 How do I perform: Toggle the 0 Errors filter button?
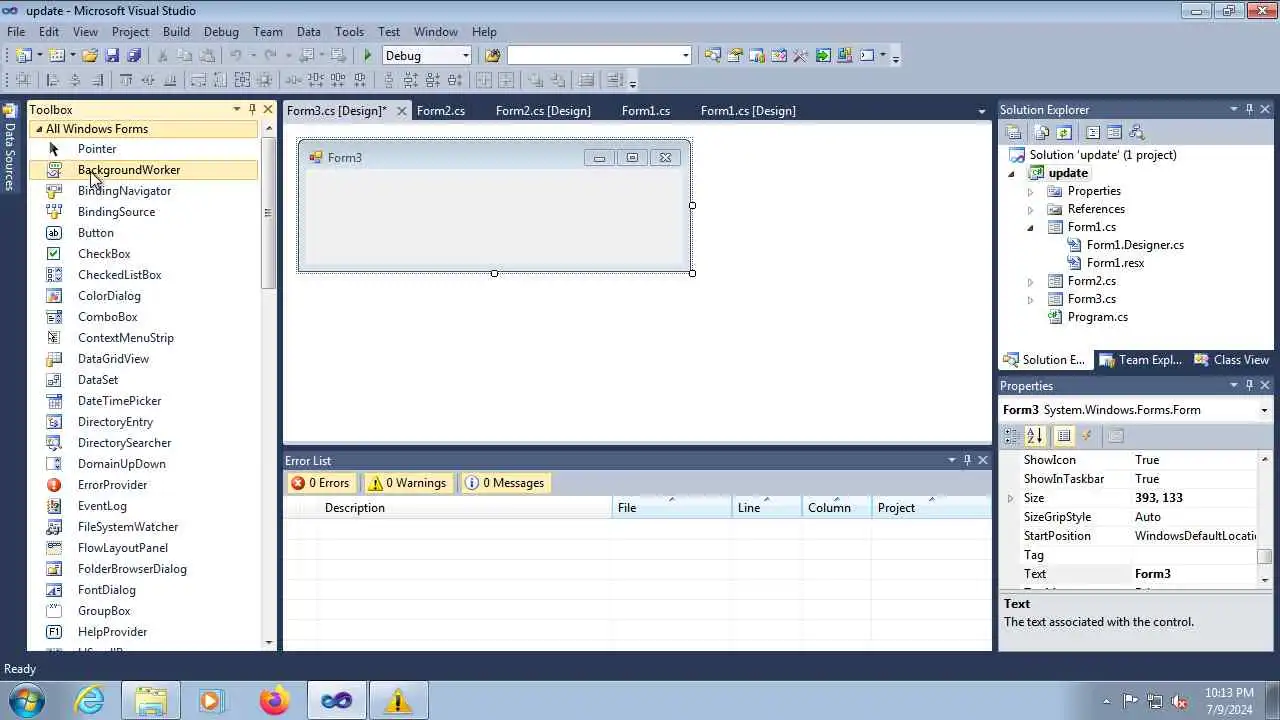(x=320, y=483)
